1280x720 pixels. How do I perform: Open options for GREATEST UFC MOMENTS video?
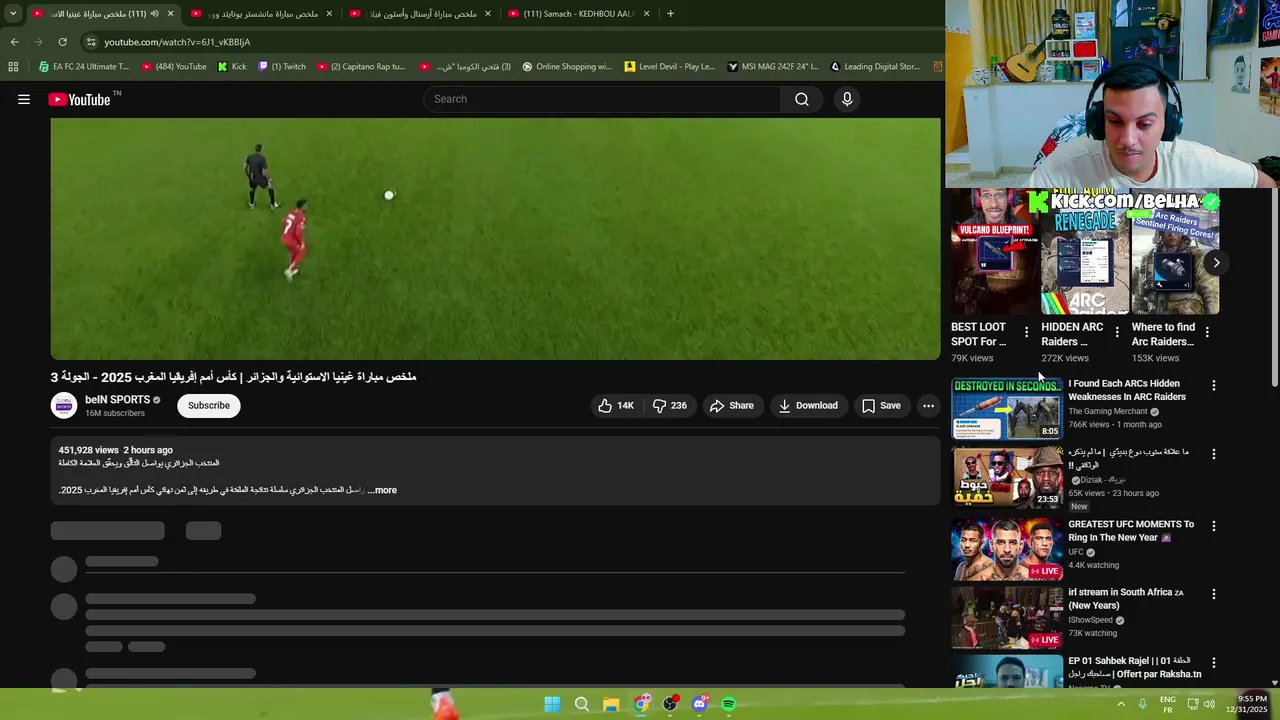(x=1214, y=526)
